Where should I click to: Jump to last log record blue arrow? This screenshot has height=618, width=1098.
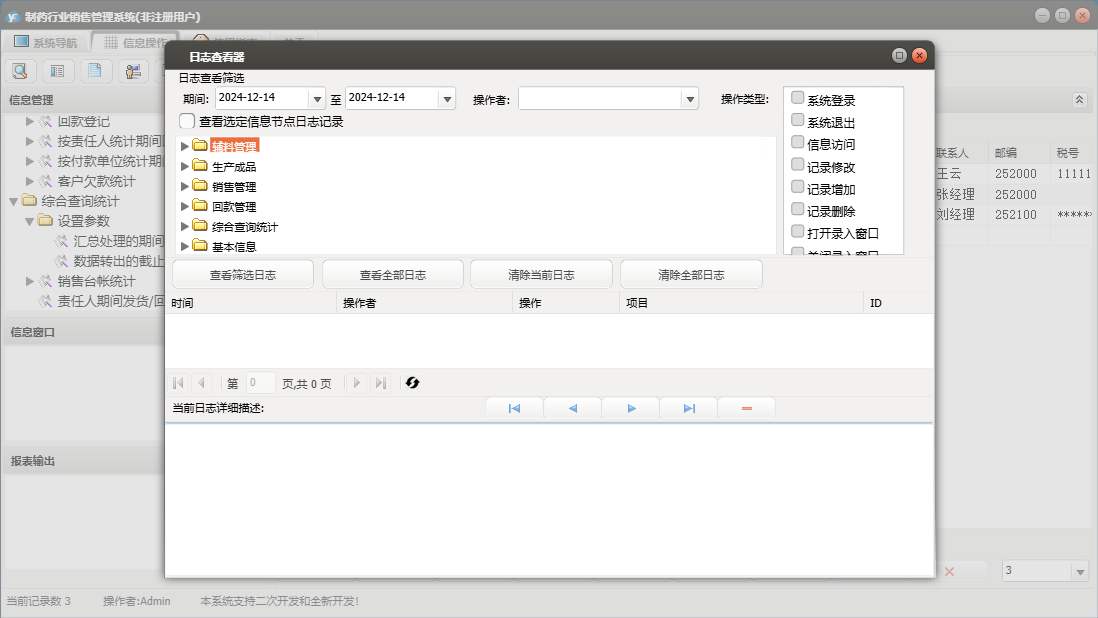coord(689,409)
